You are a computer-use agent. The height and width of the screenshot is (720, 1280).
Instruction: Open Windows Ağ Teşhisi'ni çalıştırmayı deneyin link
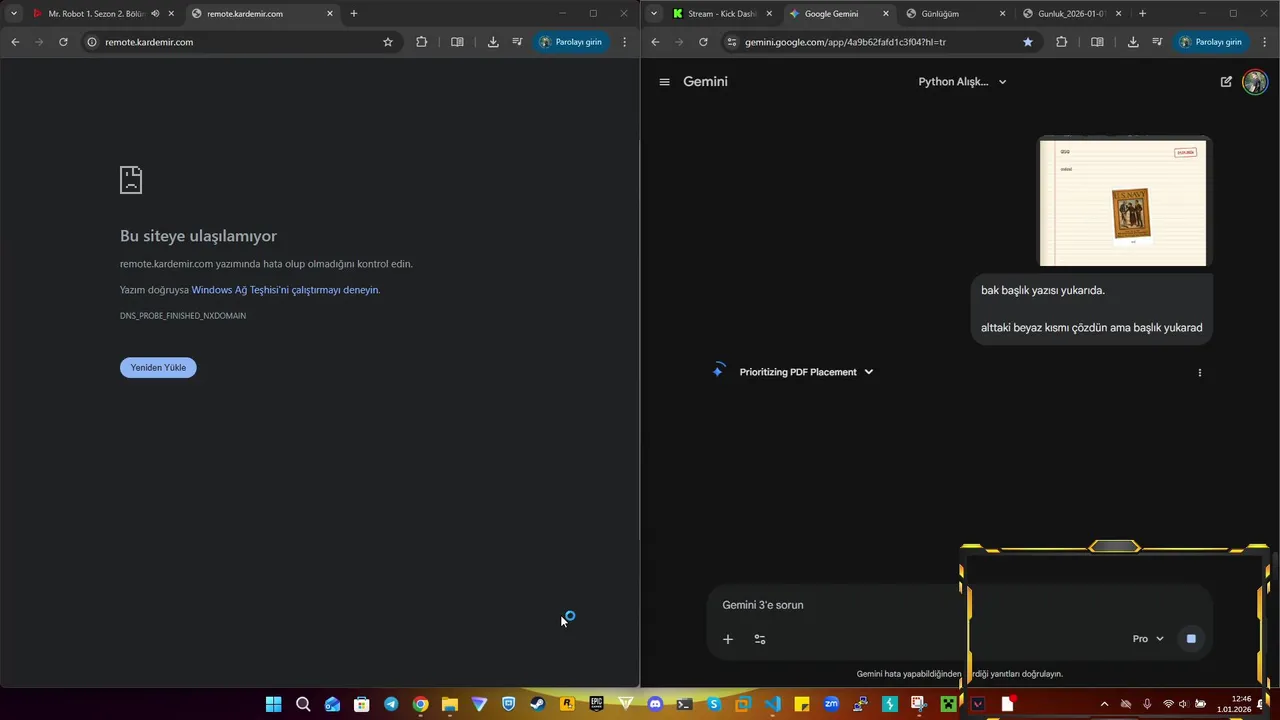click(x=285, y=290)
